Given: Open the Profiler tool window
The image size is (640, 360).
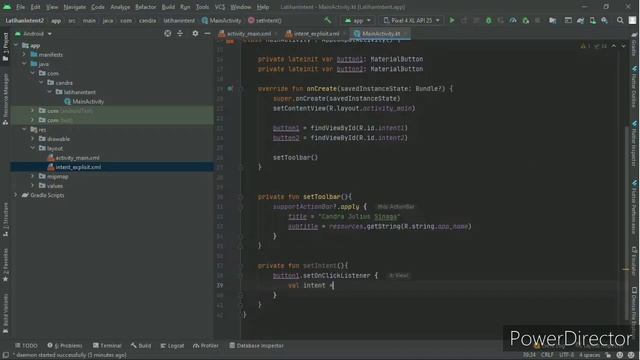Looking at the screenshot, I should (x=206, y=346).
